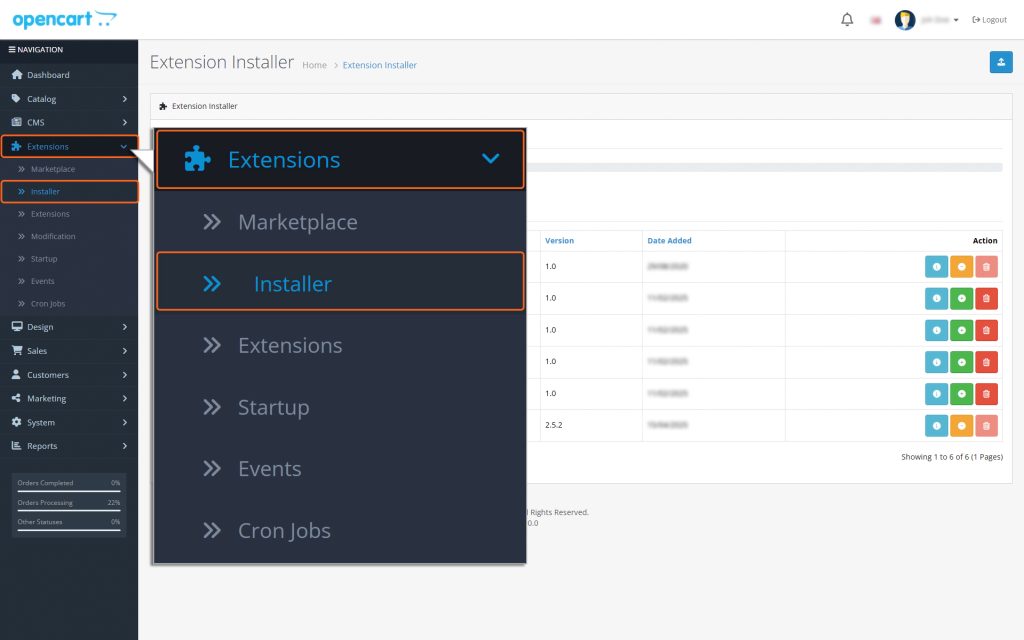View info for the first listed extension
The image size is (1024, 640).
tap(936, 266)
